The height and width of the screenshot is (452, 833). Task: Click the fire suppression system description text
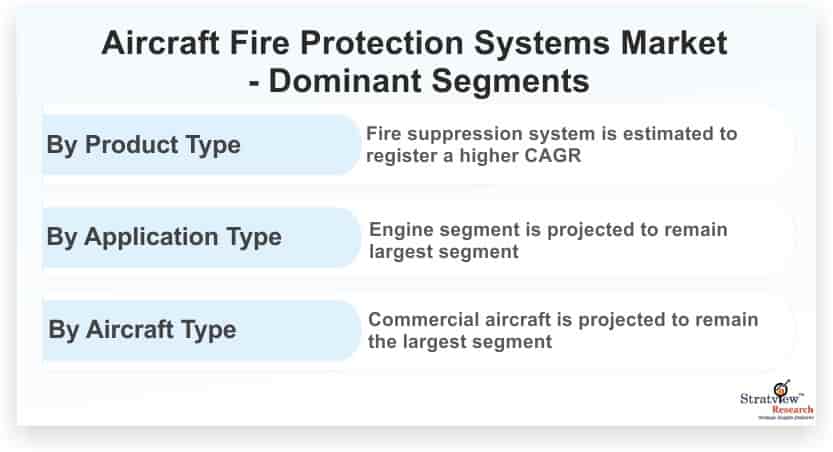(x=551, y=144)
